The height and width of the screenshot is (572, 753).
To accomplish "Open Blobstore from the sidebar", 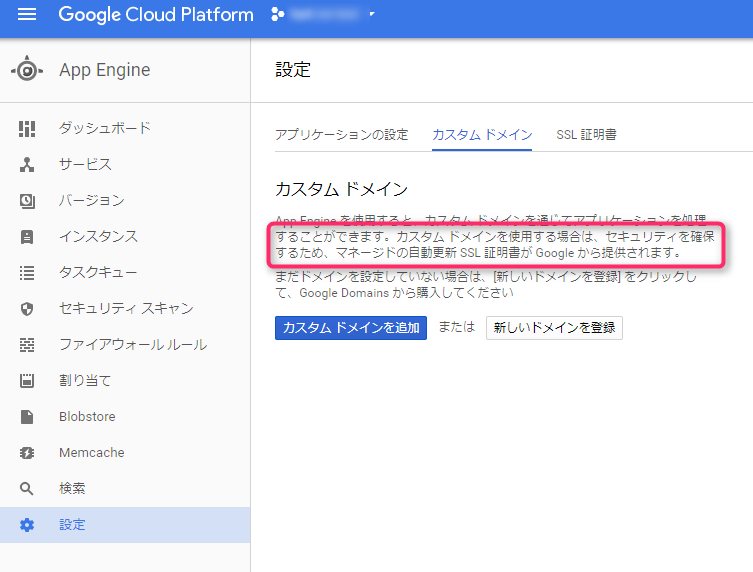I will coord(125,417).
